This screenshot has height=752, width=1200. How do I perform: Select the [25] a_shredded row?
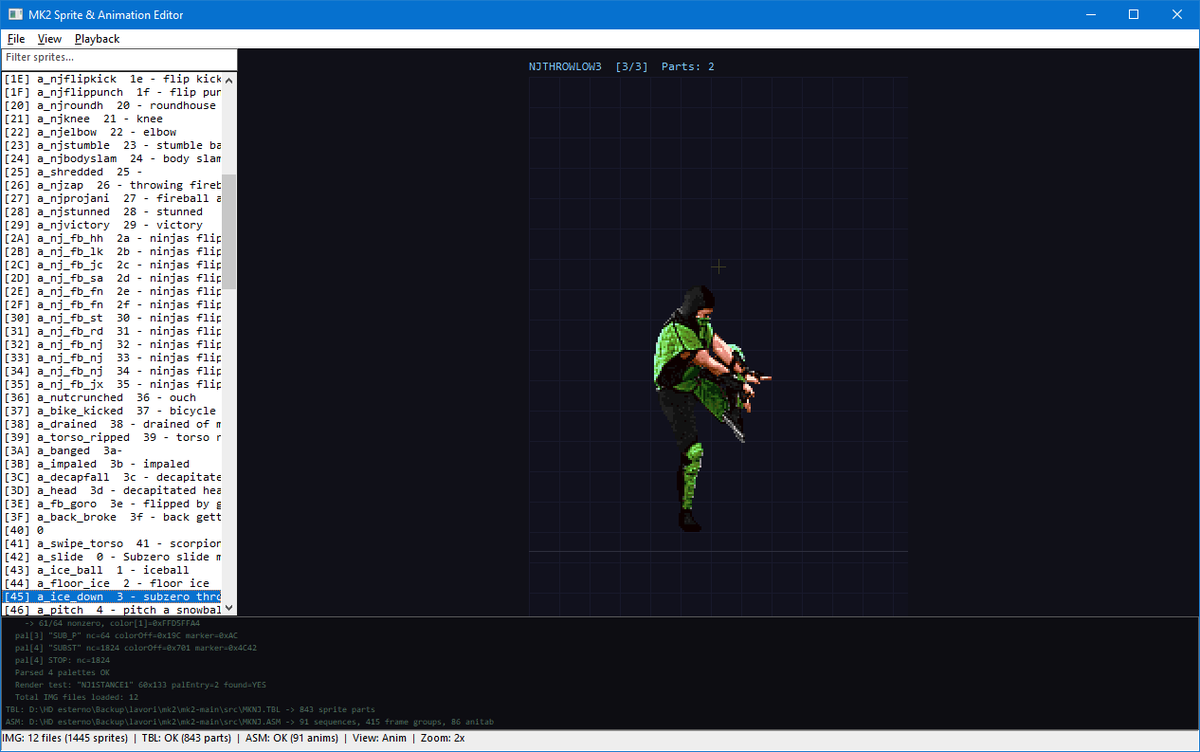pos(111,172)
